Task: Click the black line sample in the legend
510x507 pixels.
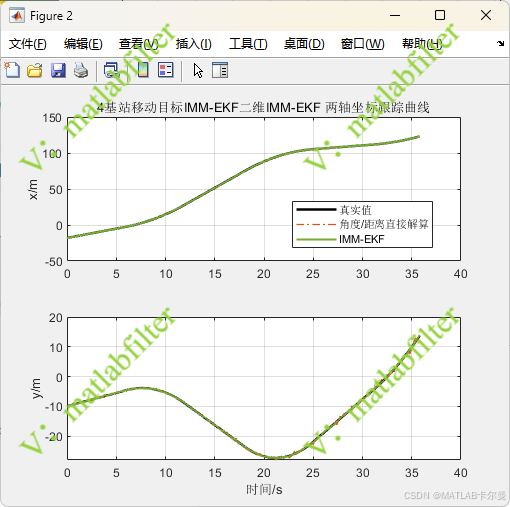Action: coord(316,210)
